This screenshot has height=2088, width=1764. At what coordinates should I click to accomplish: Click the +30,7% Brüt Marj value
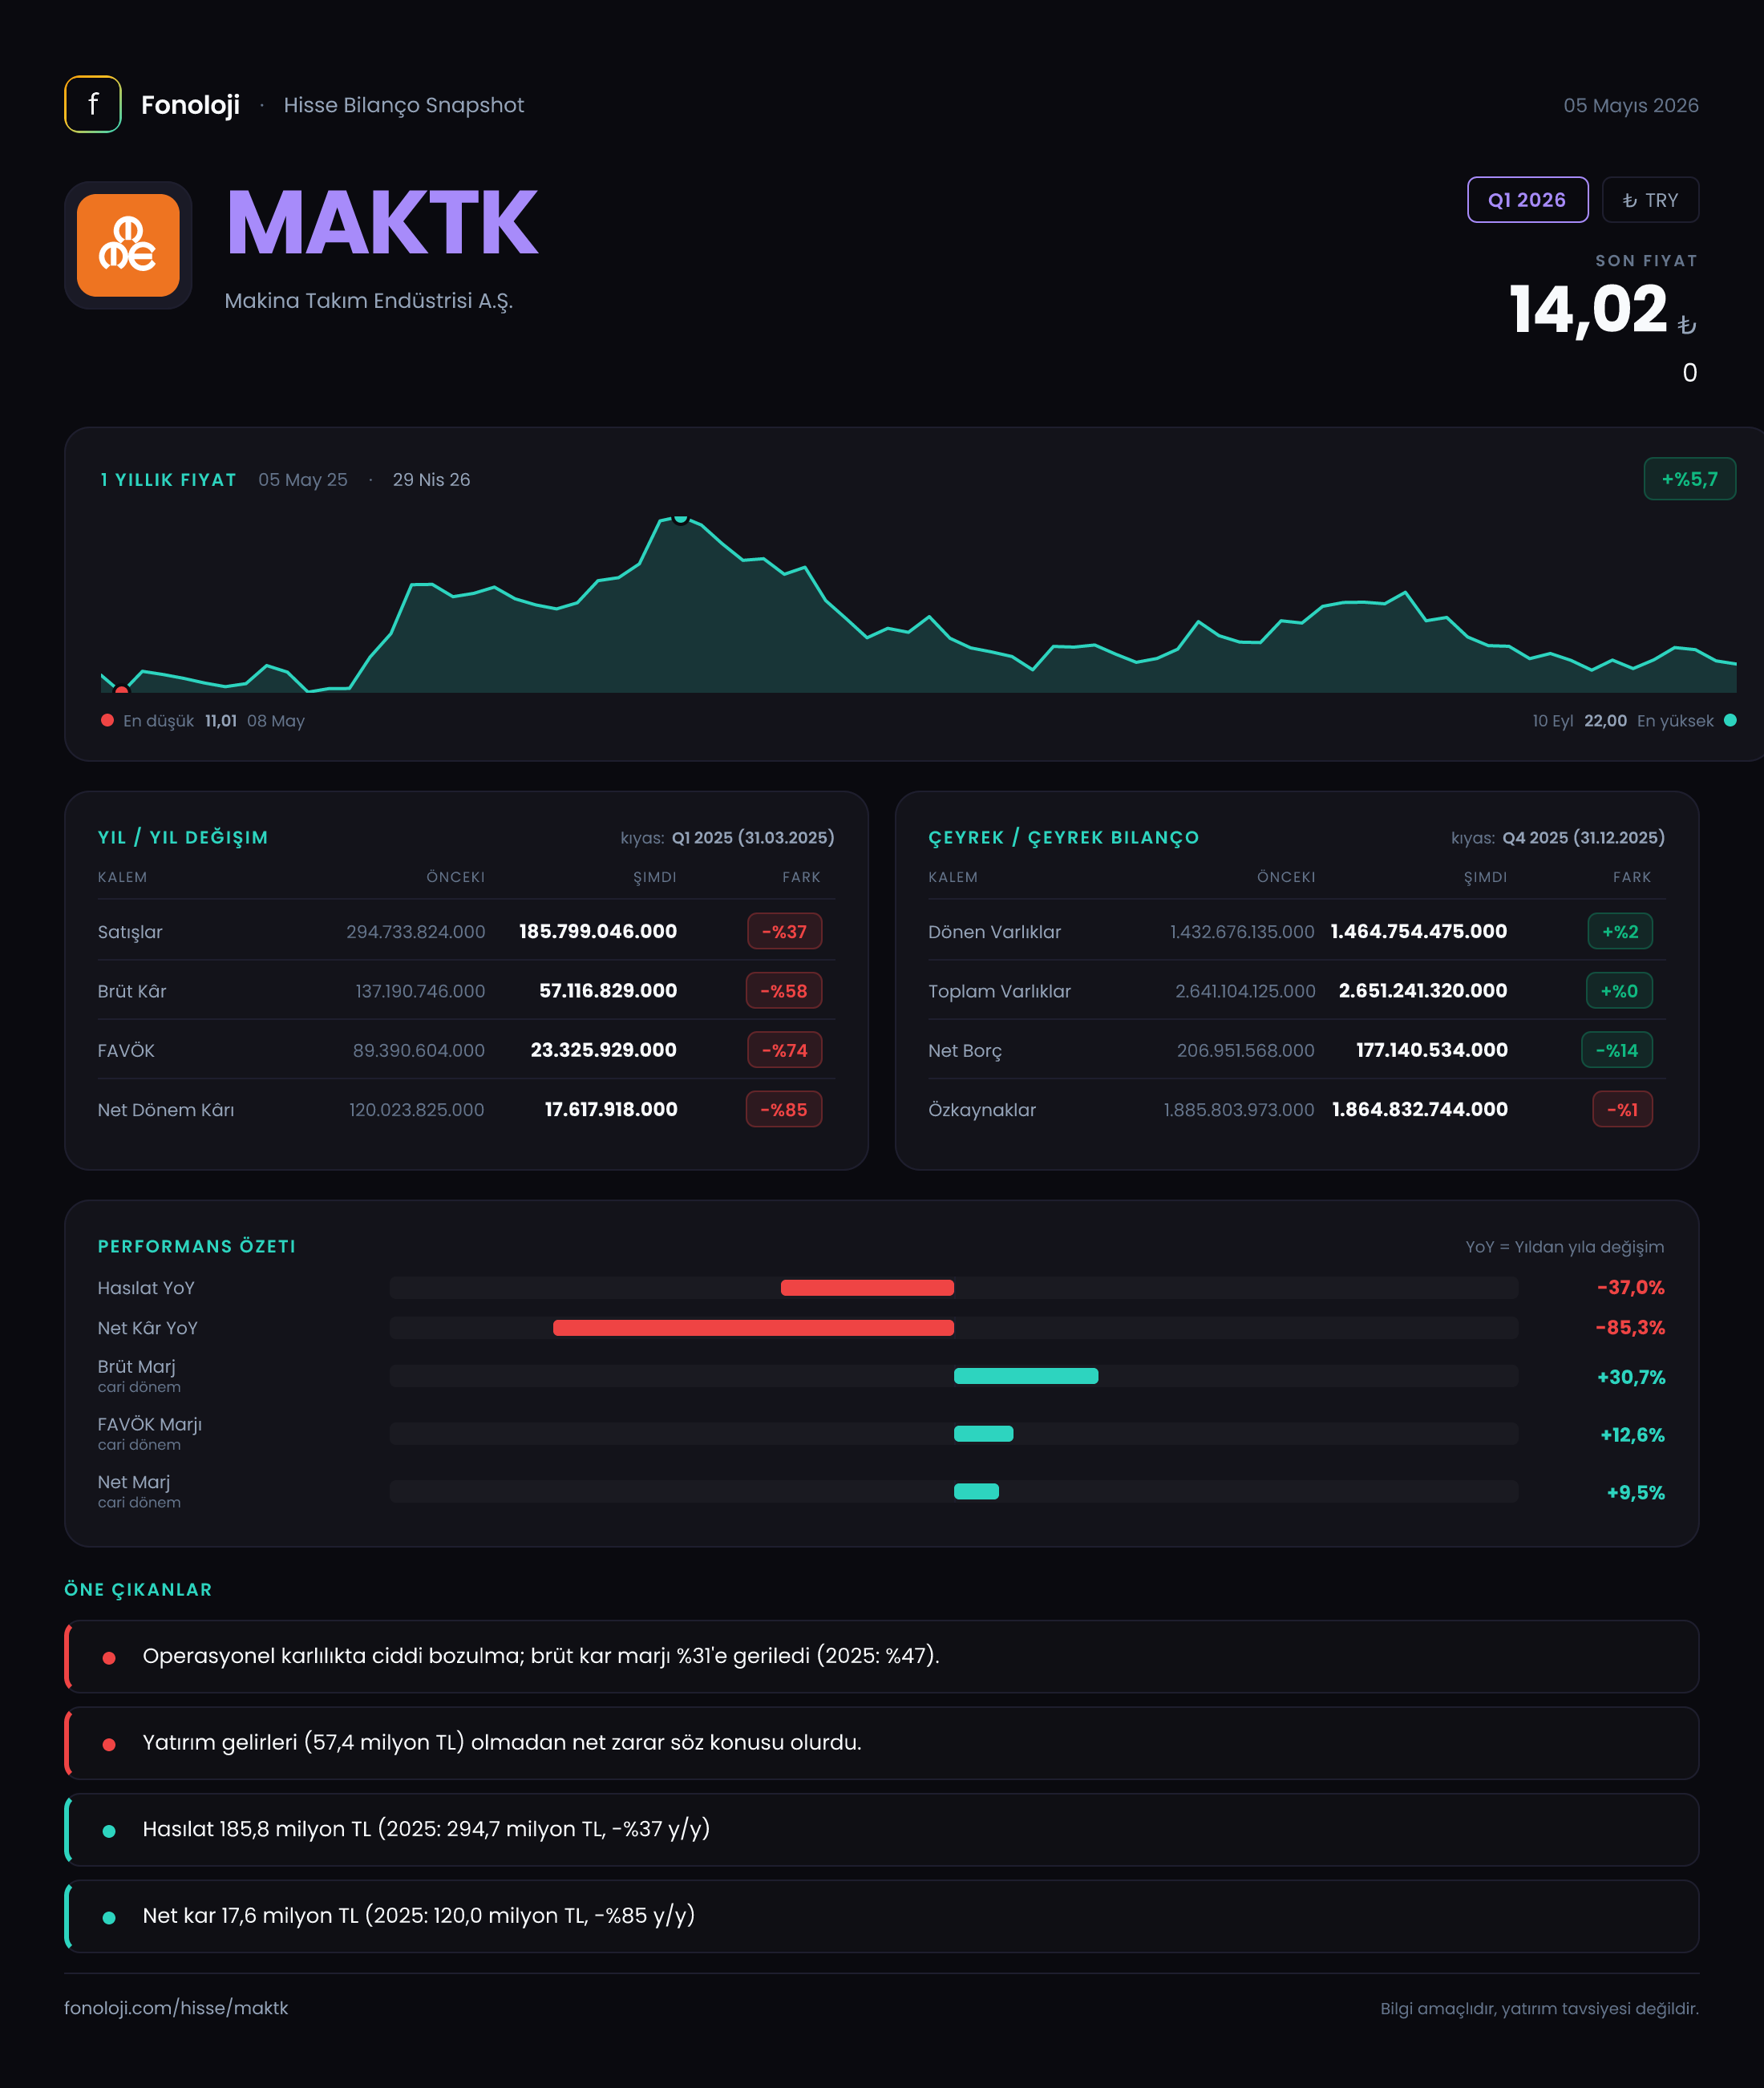pos(1631,1377)
